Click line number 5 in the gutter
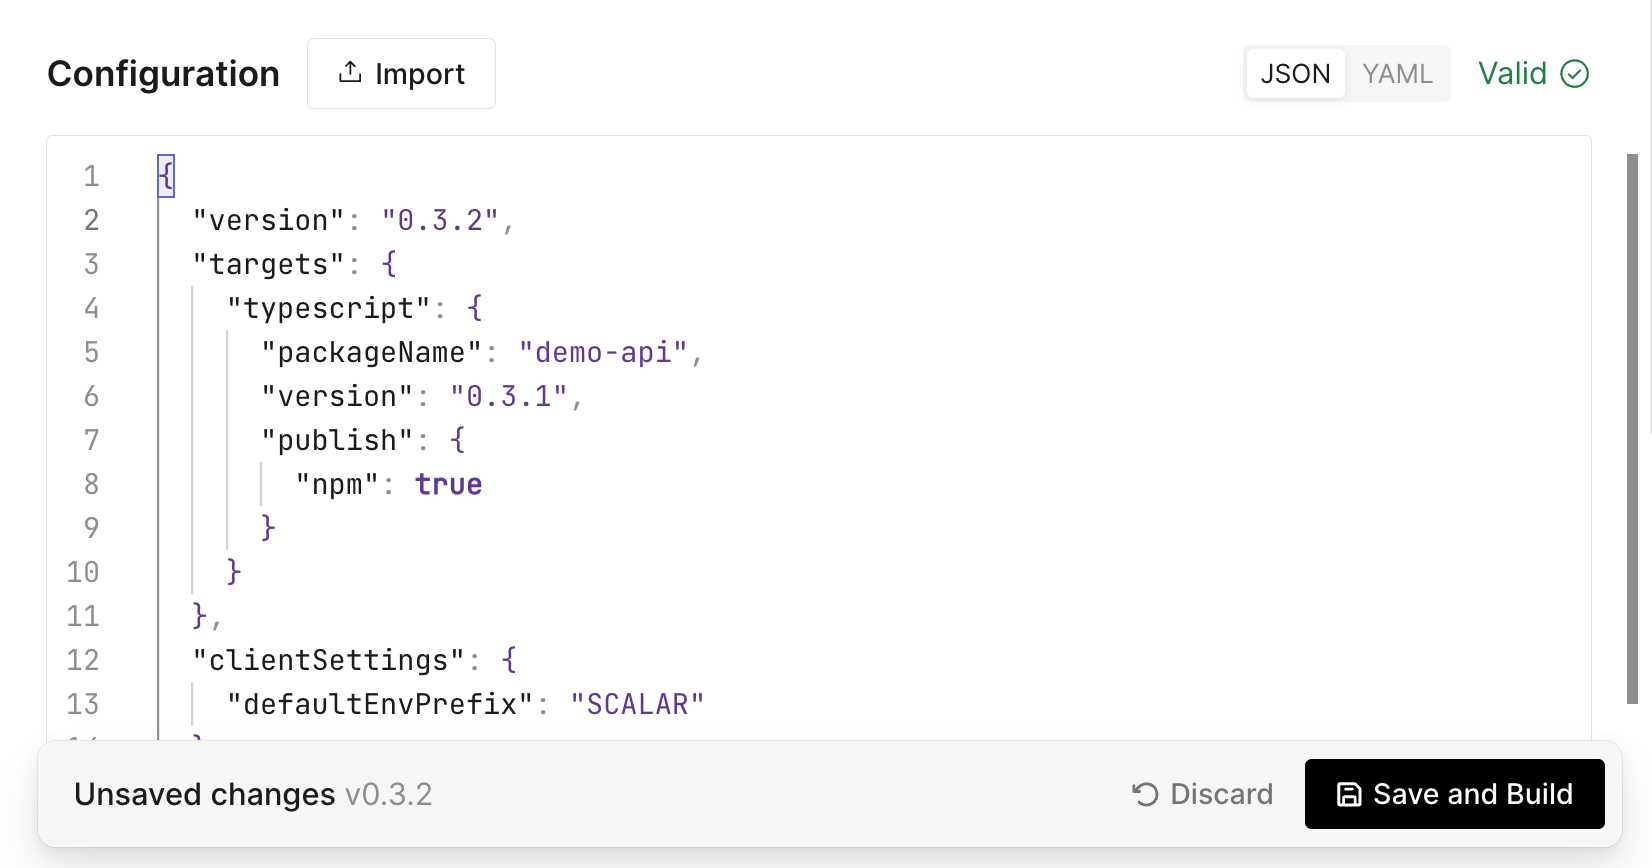 point(91,352)
